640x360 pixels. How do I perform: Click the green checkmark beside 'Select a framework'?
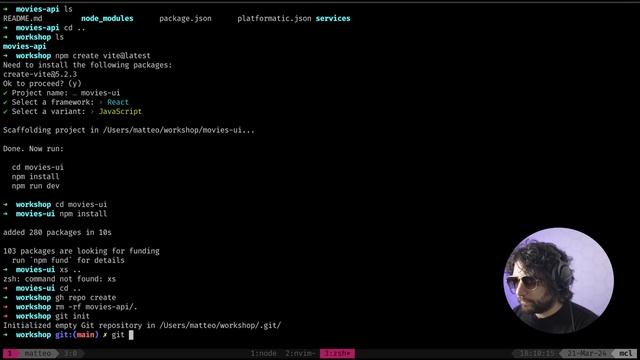(x=5, y=102)
